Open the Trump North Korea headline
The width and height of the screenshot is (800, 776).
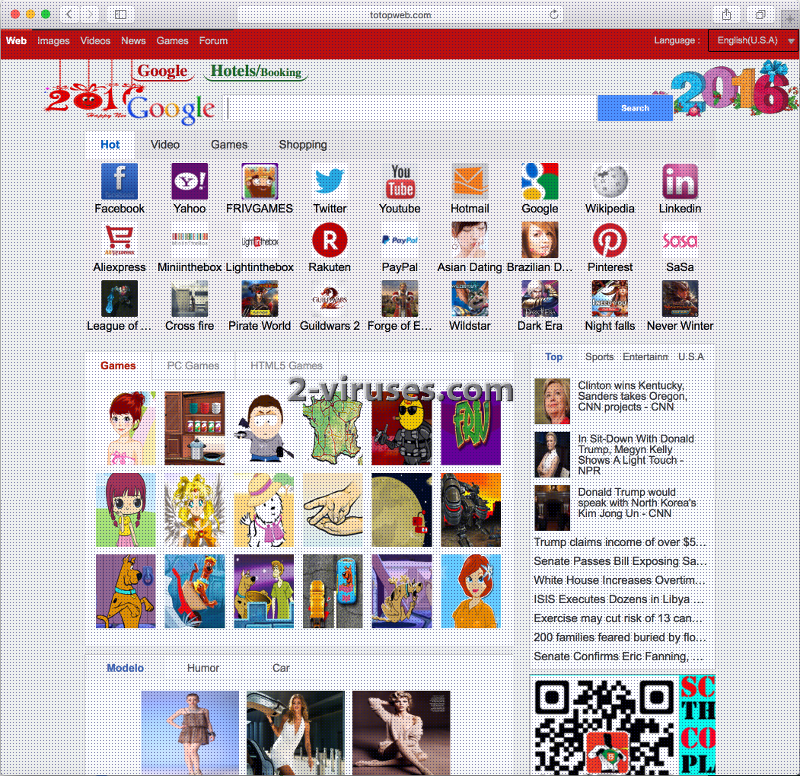(x=637, y=503)
